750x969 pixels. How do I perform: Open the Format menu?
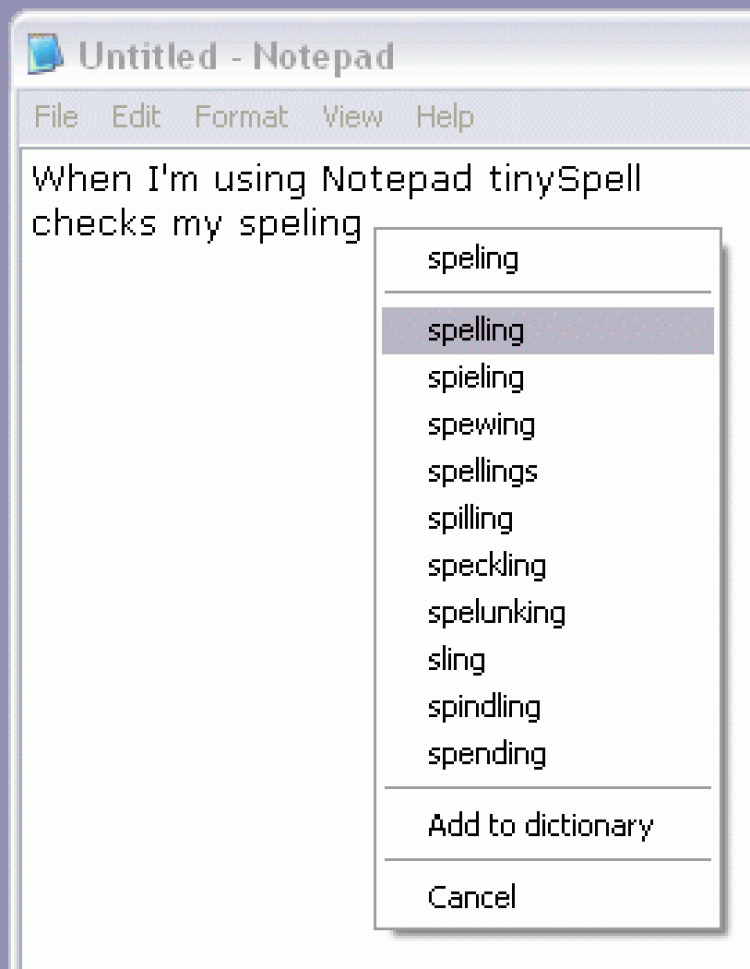click(x=241, y=117)
